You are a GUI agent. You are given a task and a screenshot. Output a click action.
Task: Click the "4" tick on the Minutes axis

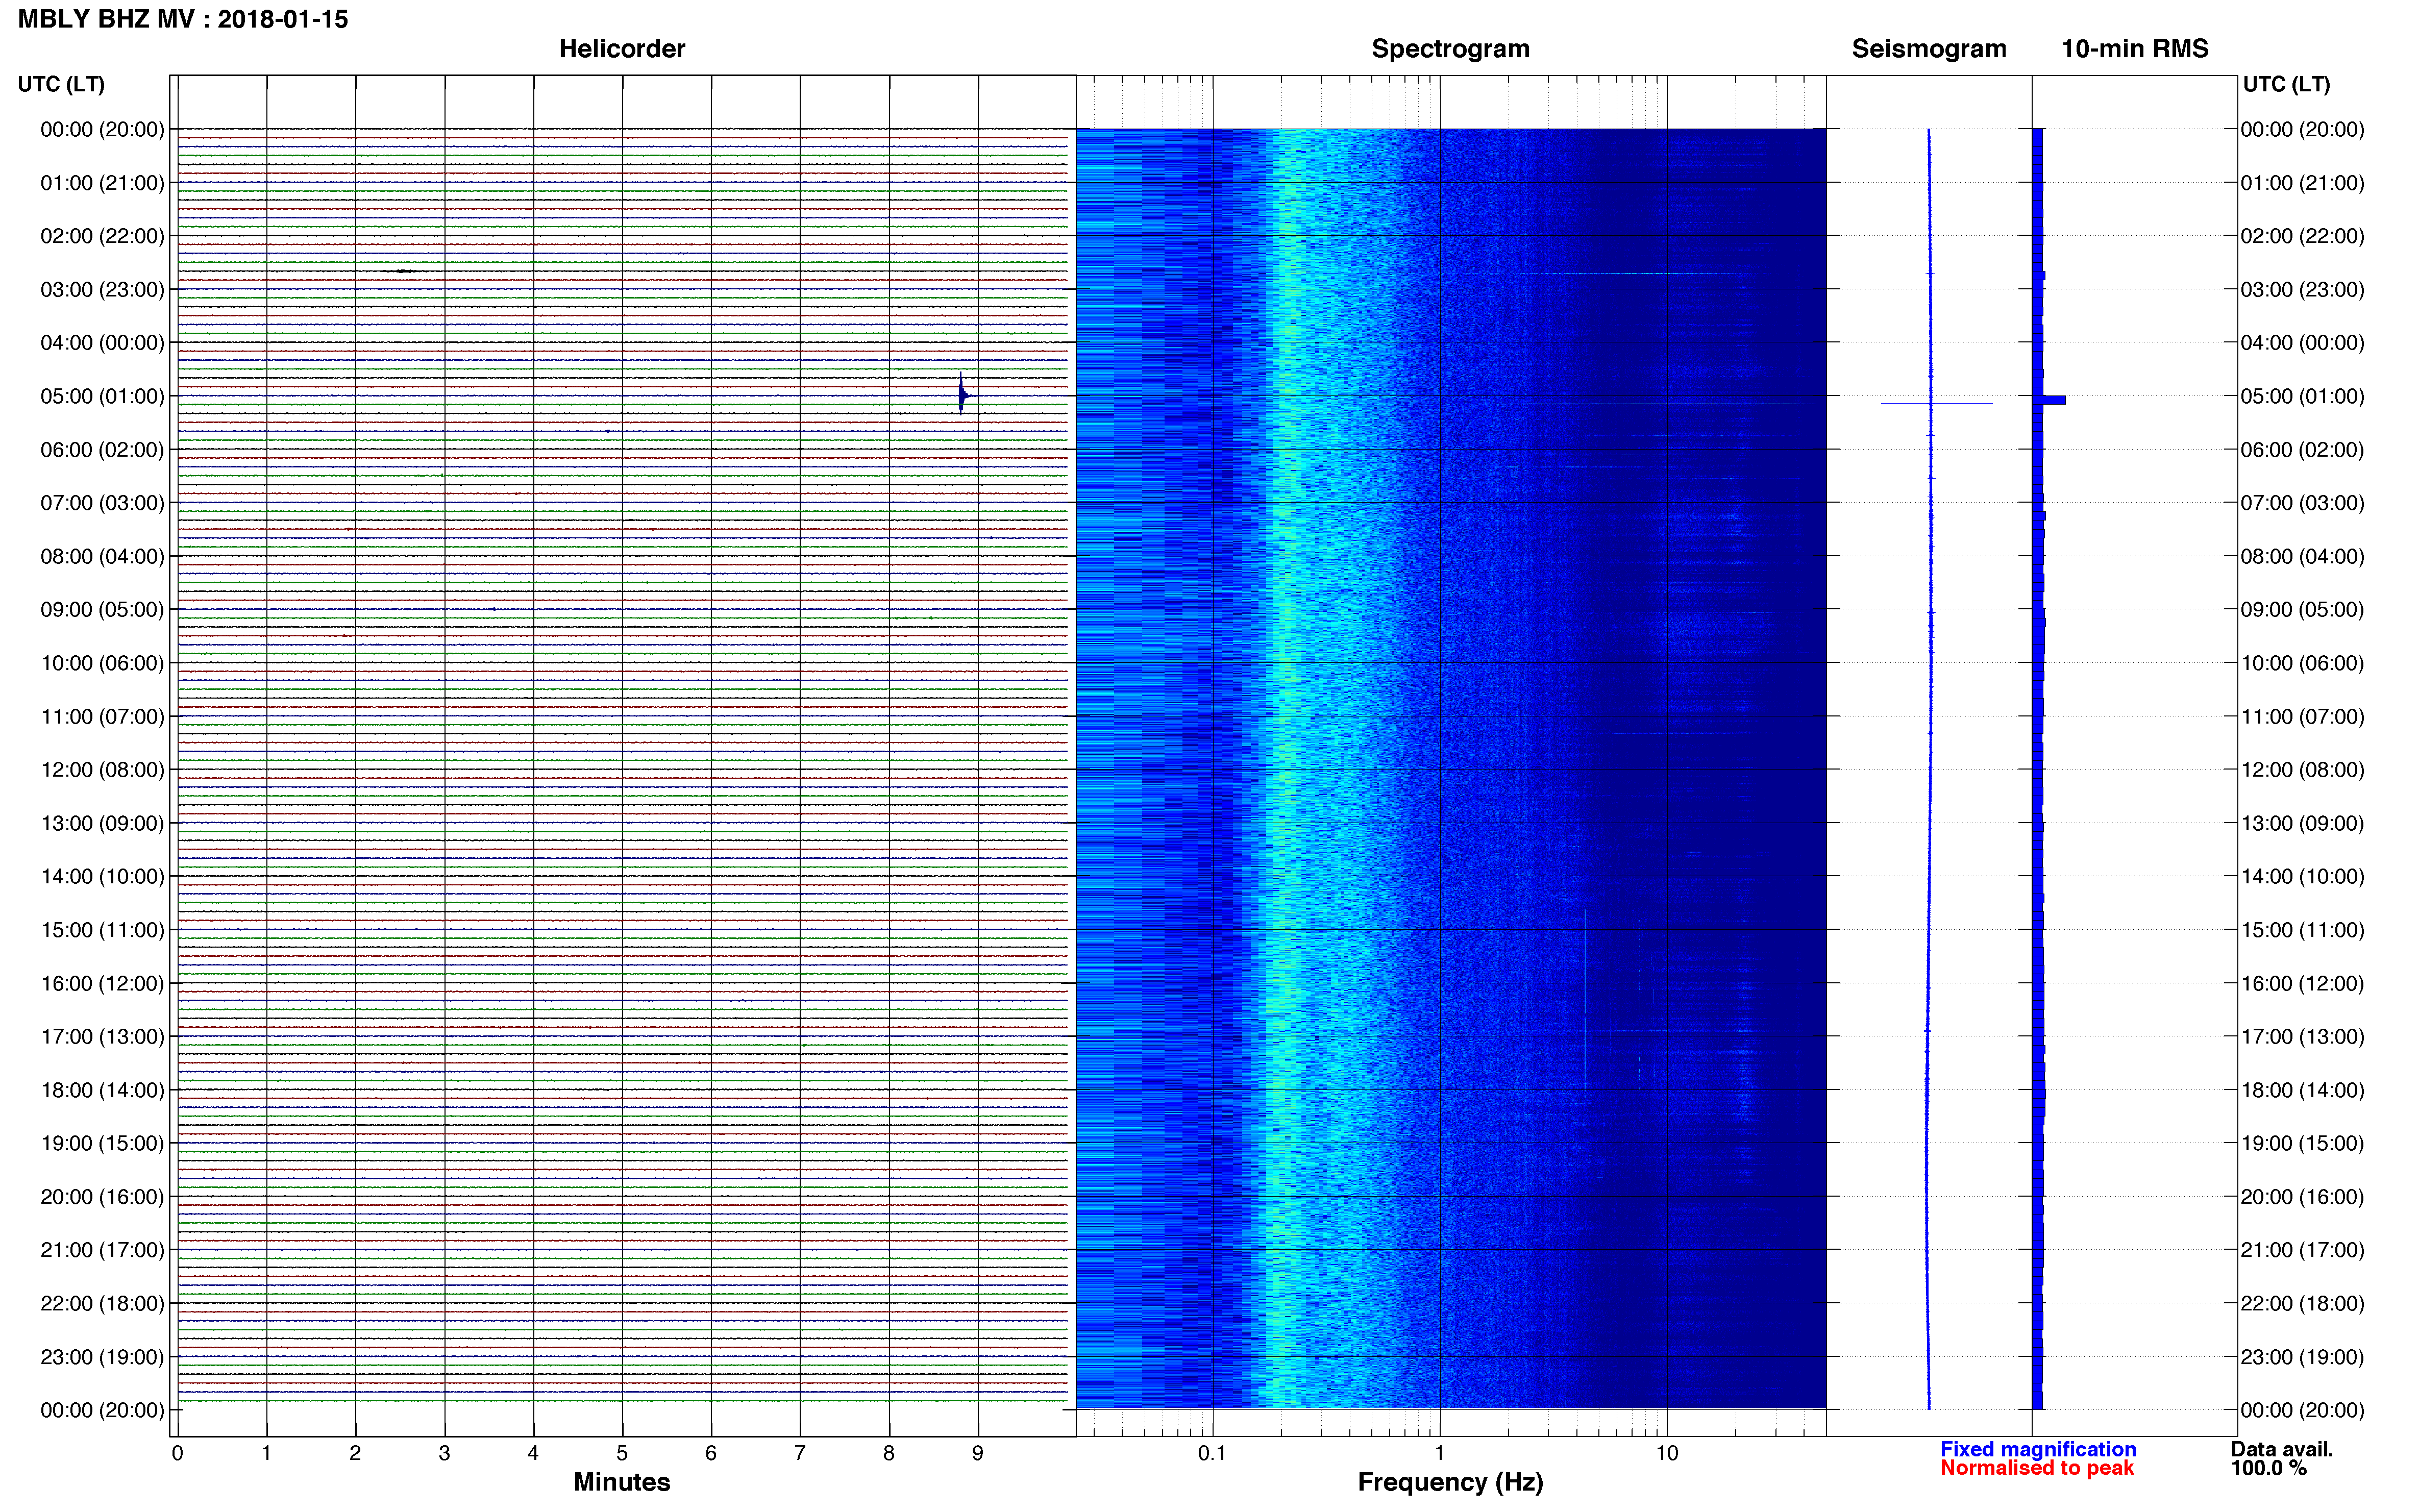click(x=533, y=1453)
